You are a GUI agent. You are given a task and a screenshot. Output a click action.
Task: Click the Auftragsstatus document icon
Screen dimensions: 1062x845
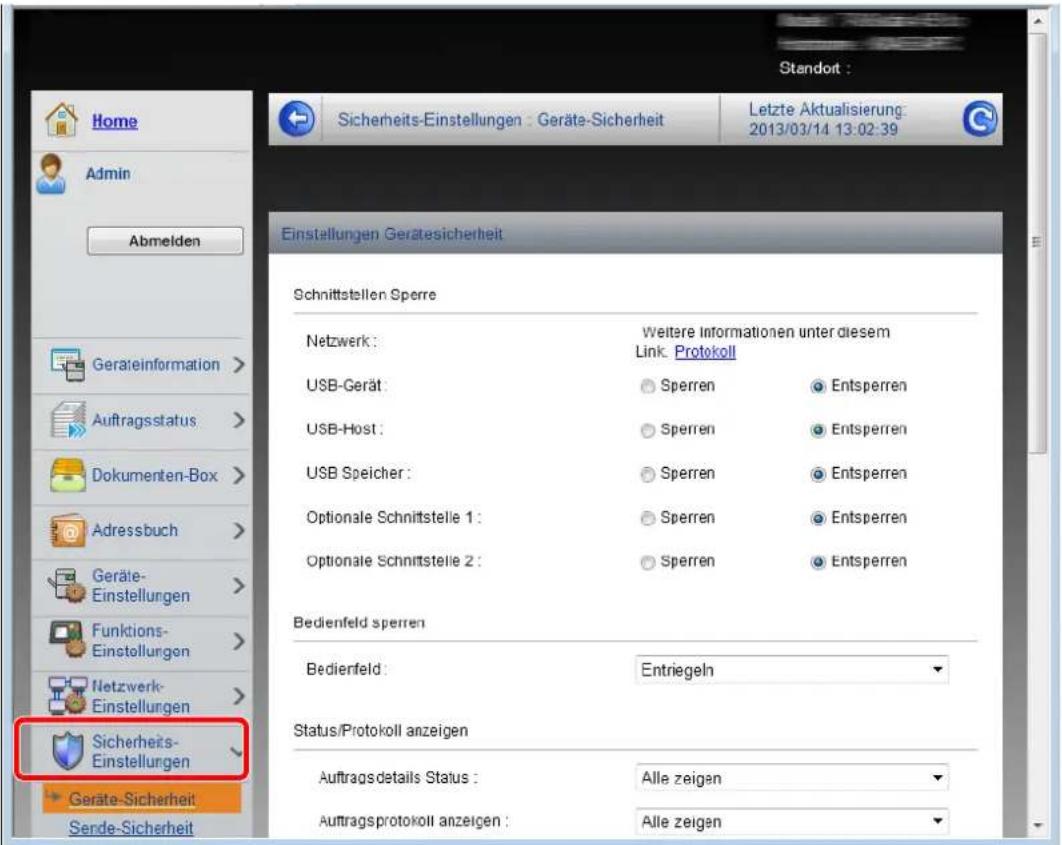coord(68,420)
